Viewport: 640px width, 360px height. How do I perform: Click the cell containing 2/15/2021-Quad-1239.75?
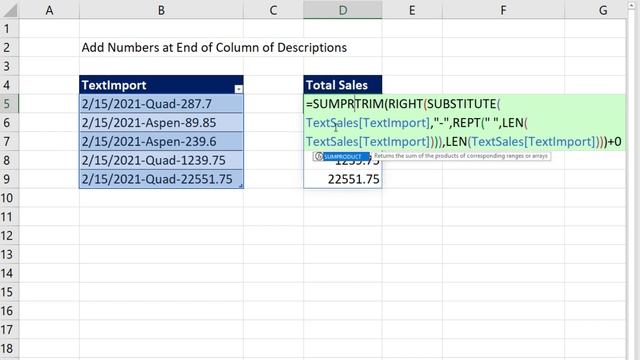pos(161,160)
